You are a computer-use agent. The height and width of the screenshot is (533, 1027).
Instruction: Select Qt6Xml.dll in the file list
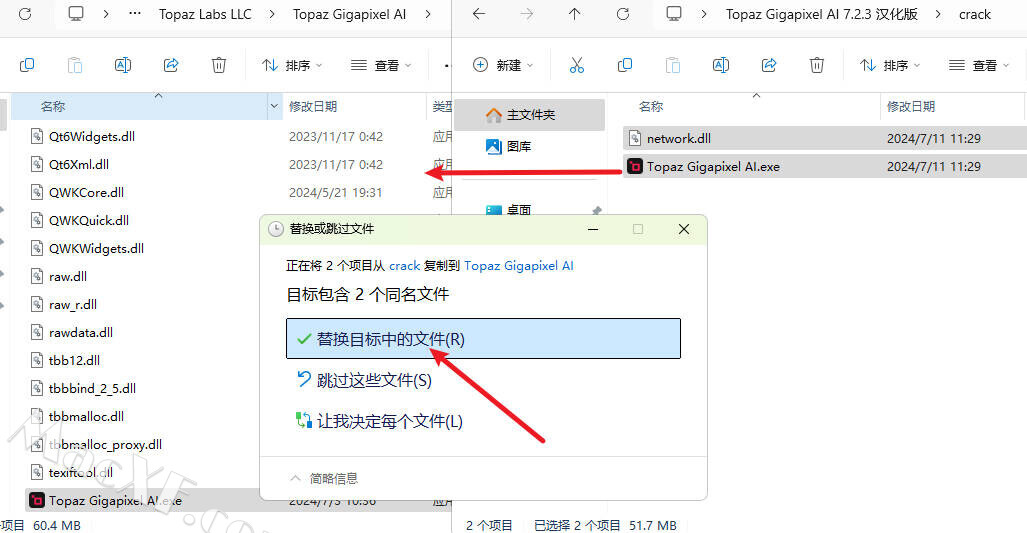79,164
